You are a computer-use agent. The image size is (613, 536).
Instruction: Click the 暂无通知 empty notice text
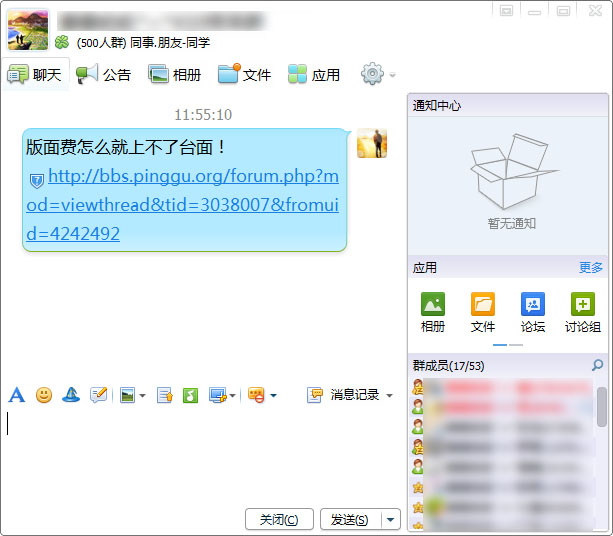pyautogui.click(x=511, y=223)
